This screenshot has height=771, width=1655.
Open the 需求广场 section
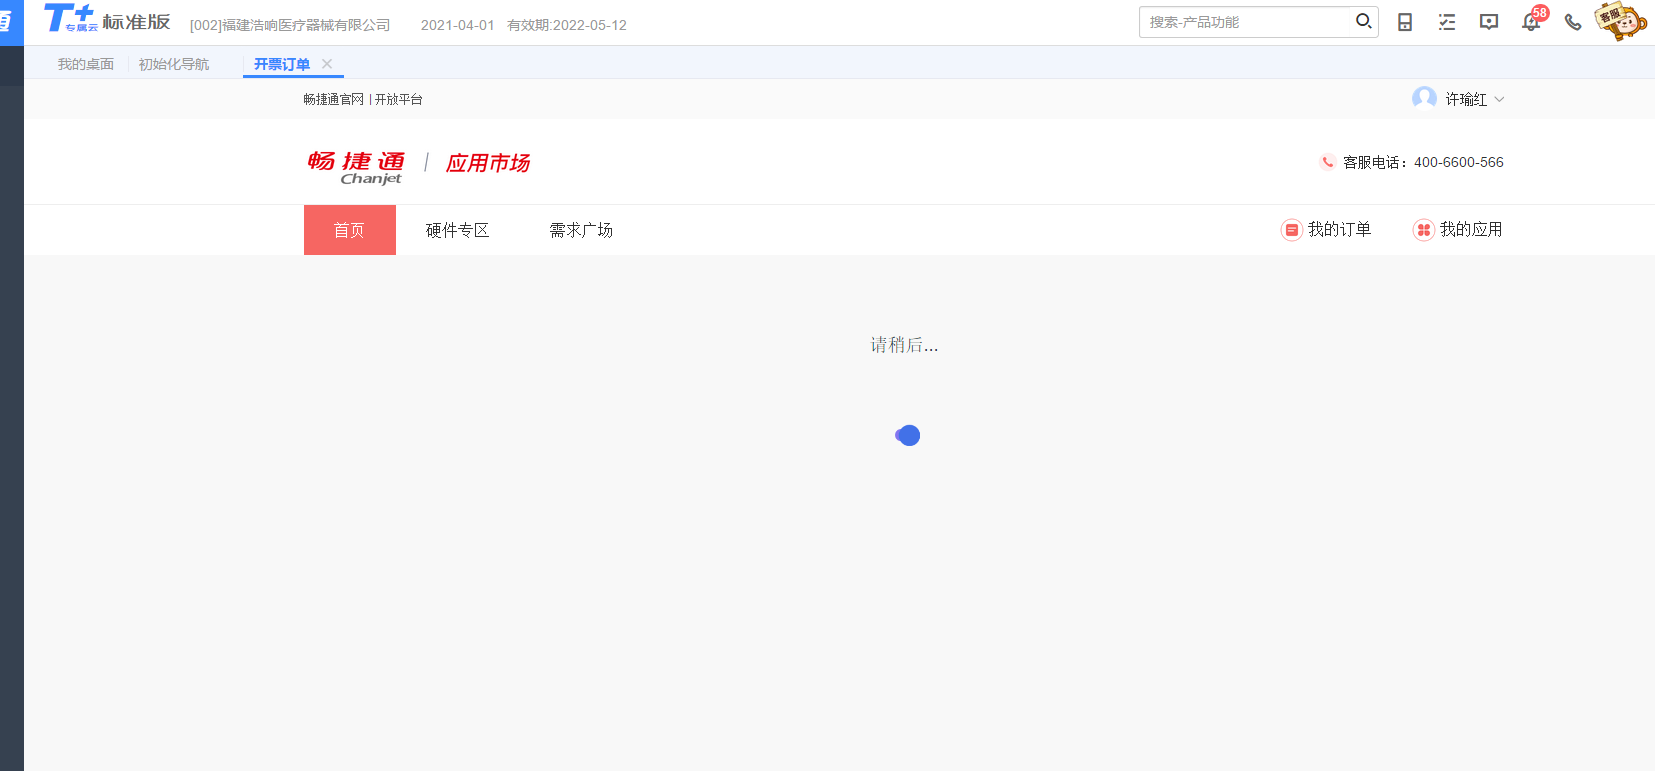pyautogui.click(x=582, y=230)
